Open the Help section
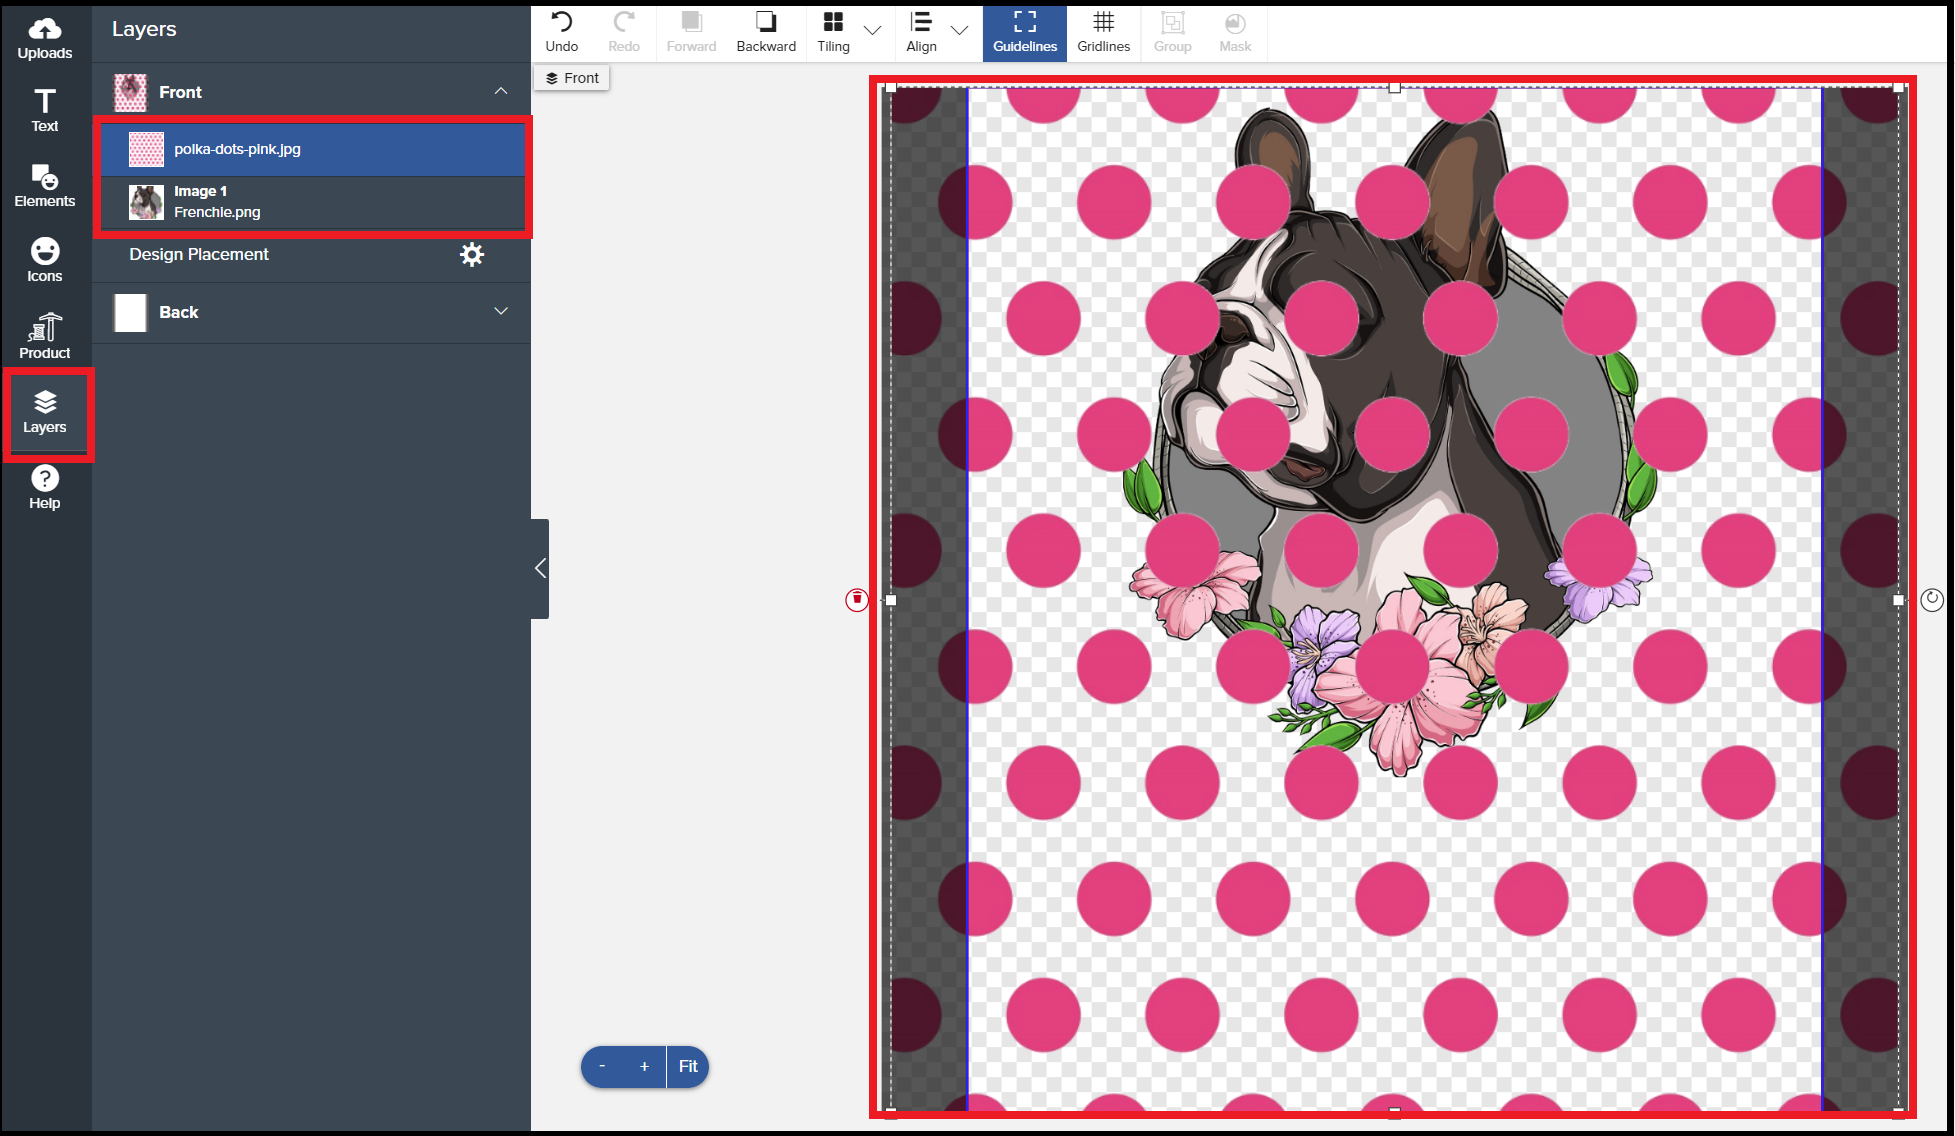 pos(45,488)
